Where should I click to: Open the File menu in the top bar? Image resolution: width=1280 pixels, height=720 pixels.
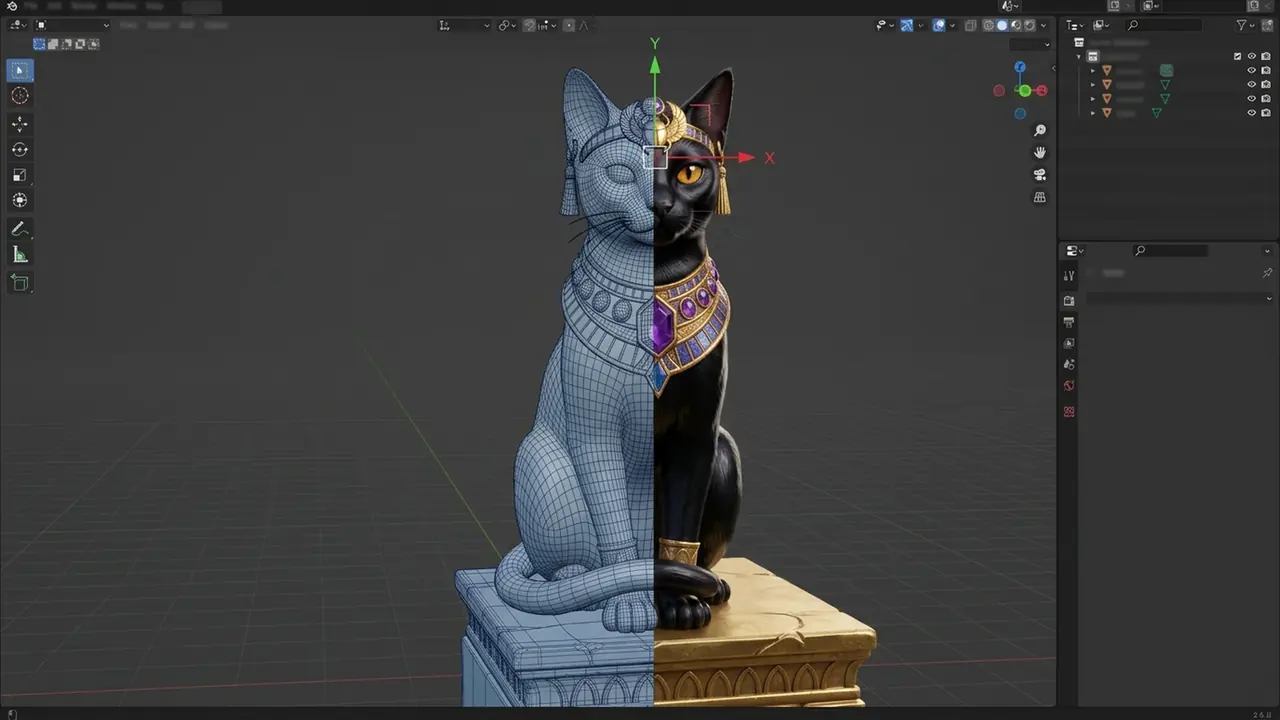tap(31, 6)
